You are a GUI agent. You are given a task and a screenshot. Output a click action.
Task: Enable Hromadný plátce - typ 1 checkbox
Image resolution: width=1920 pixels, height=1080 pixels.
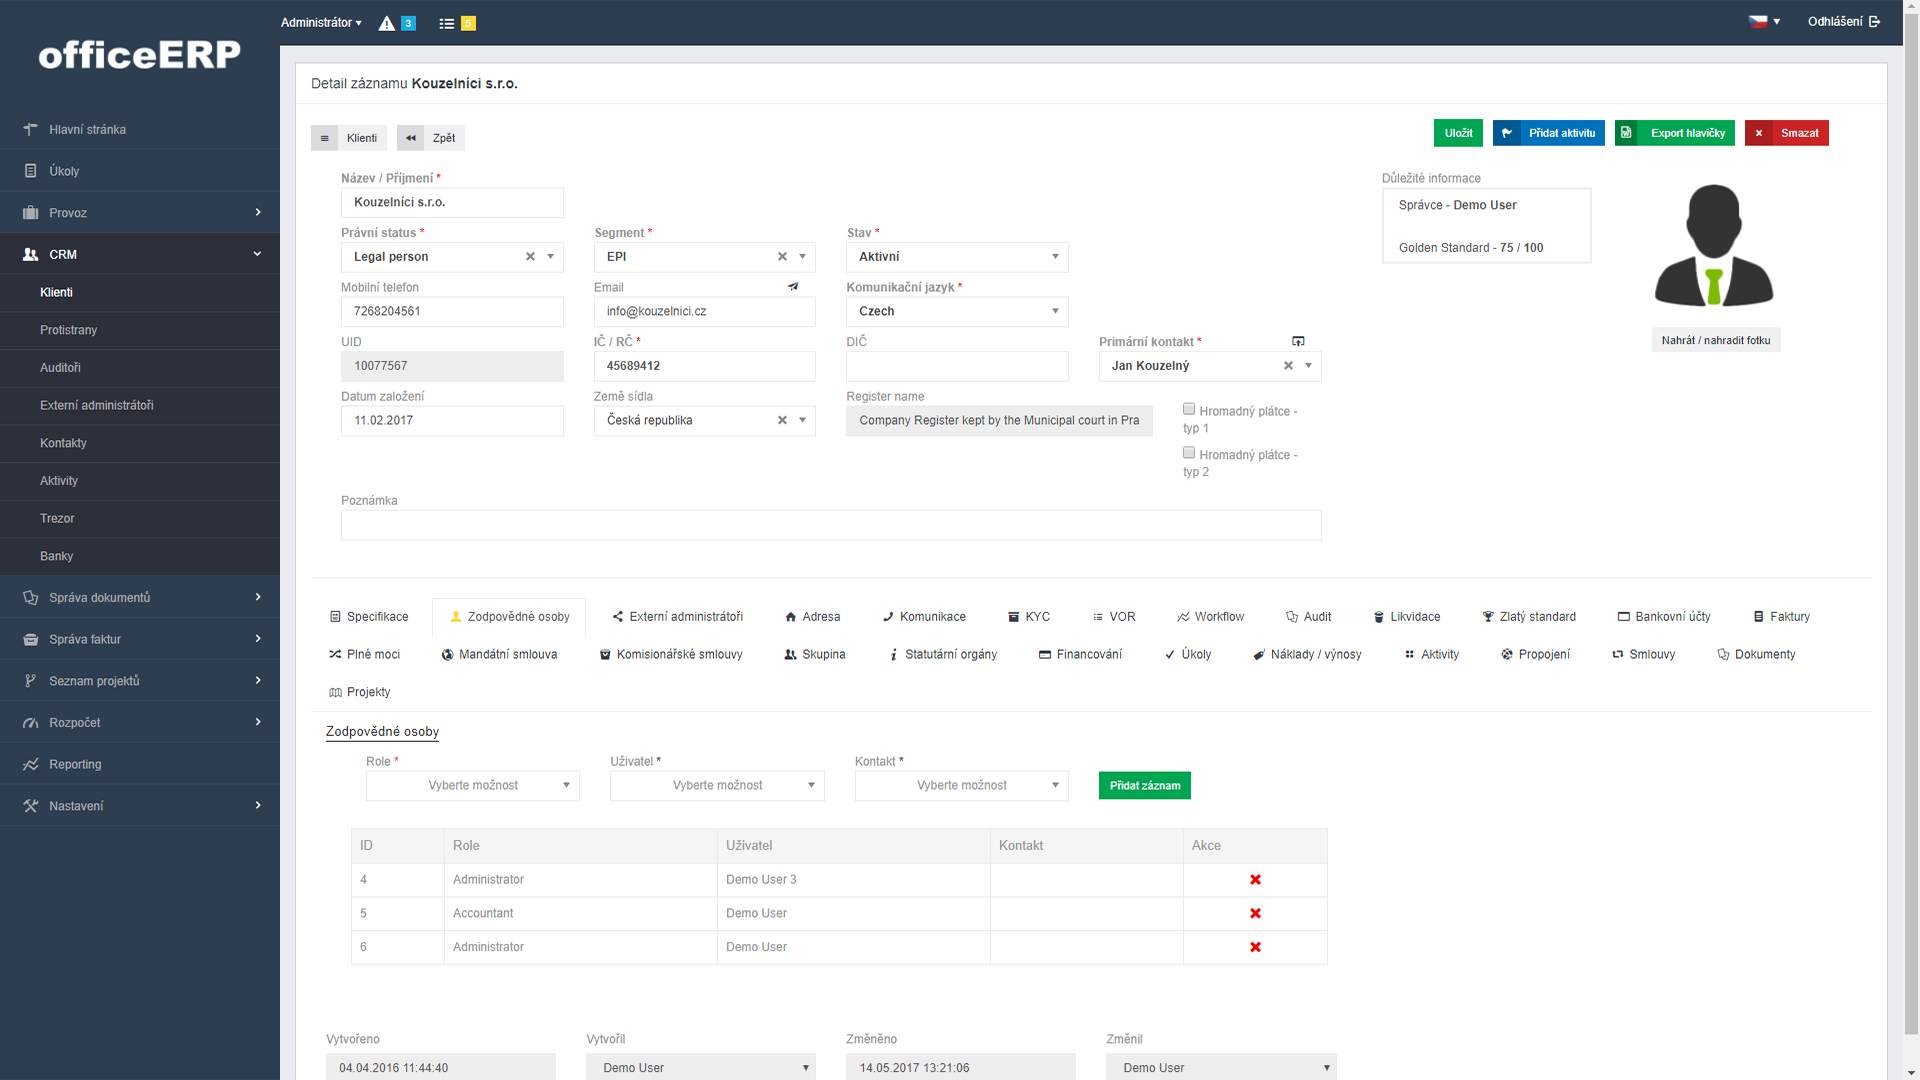1189,409
